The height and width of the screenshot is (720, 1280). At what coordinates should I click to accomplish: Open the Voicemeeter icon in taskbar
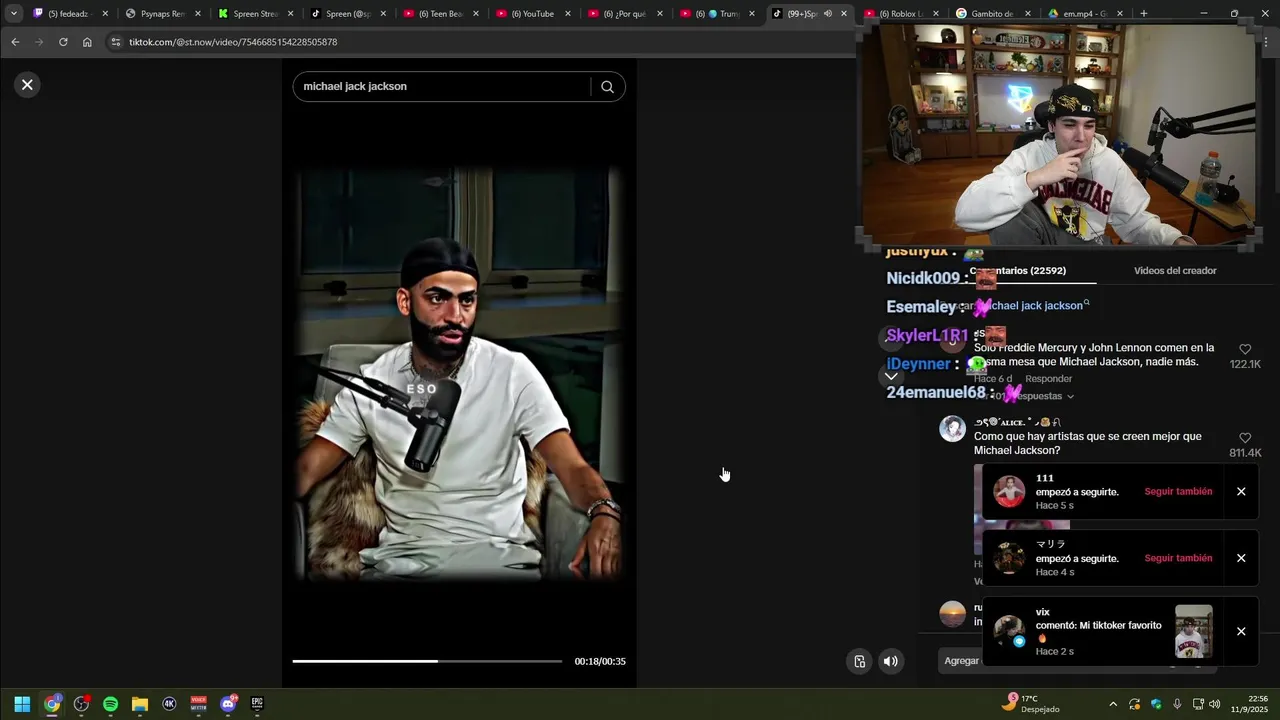[198, 704]
